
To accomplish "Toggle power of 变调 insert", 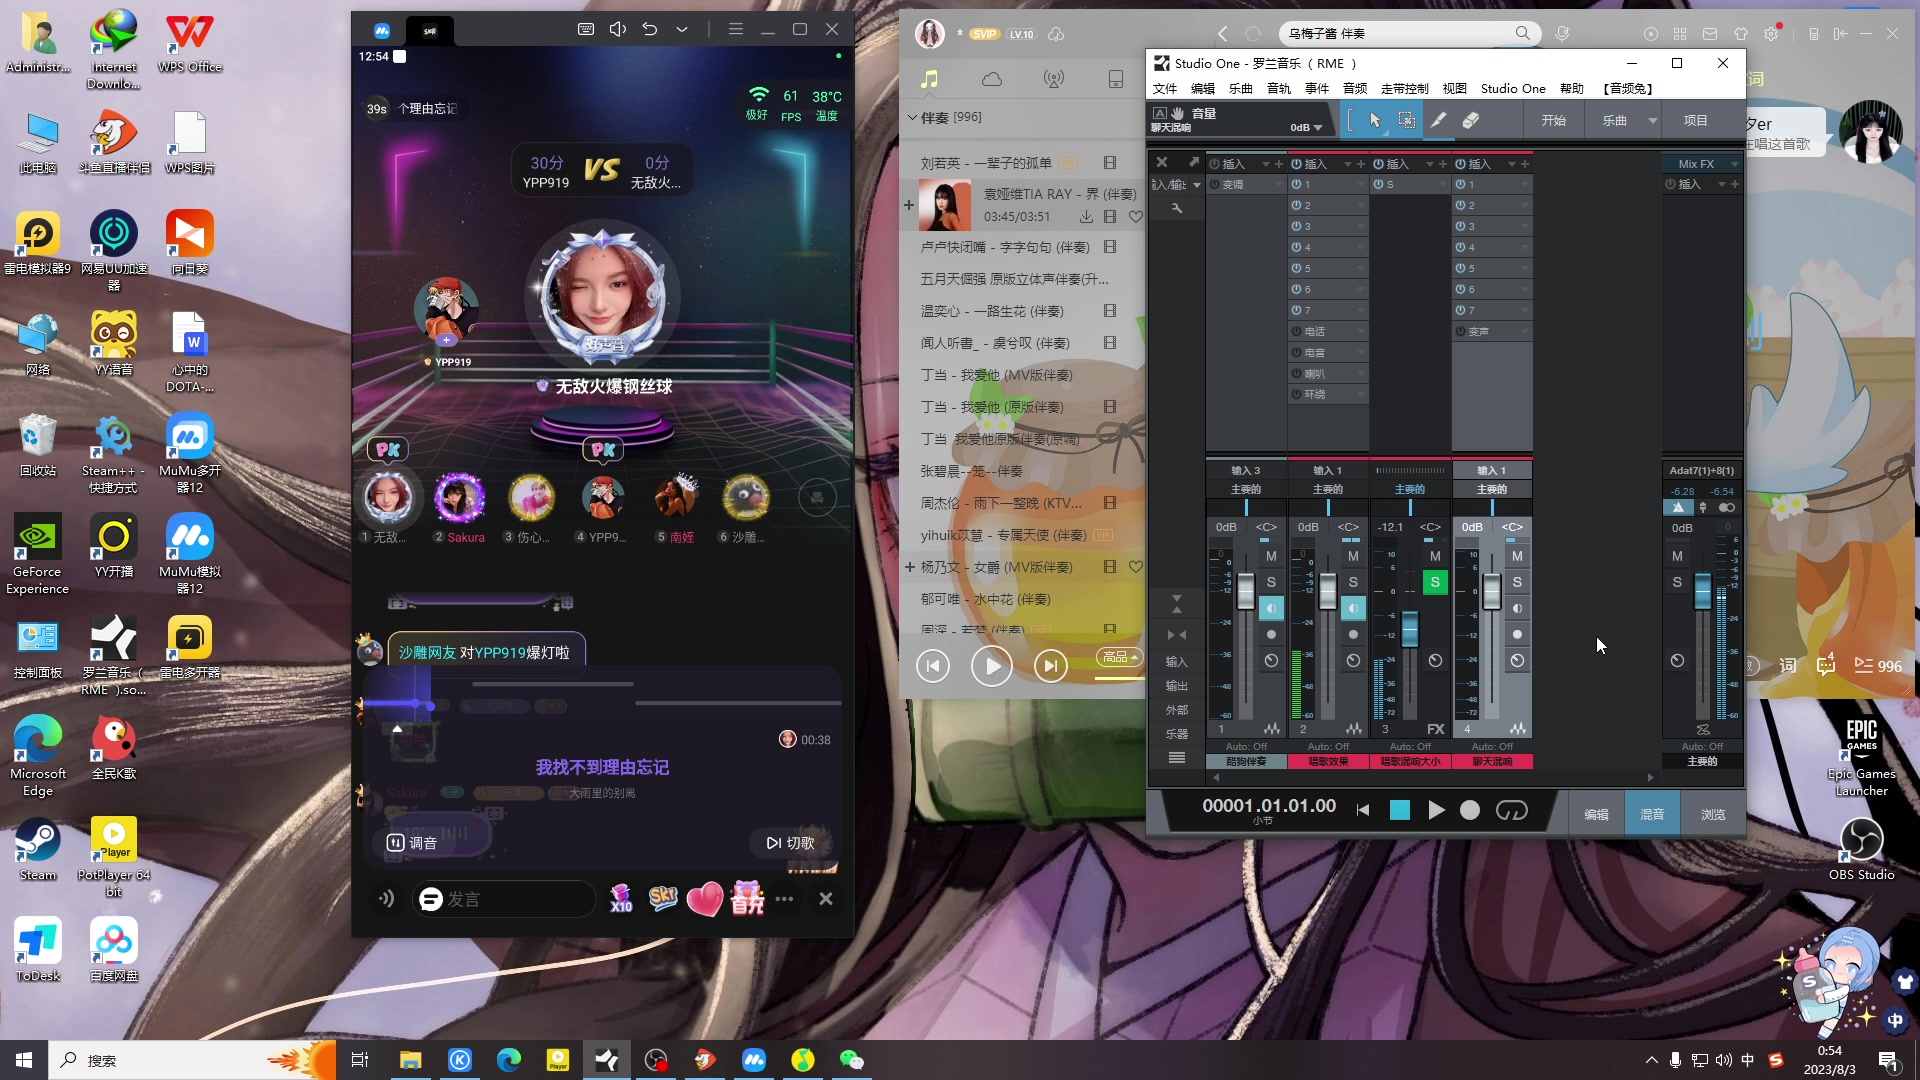I will coord(1215,185).
